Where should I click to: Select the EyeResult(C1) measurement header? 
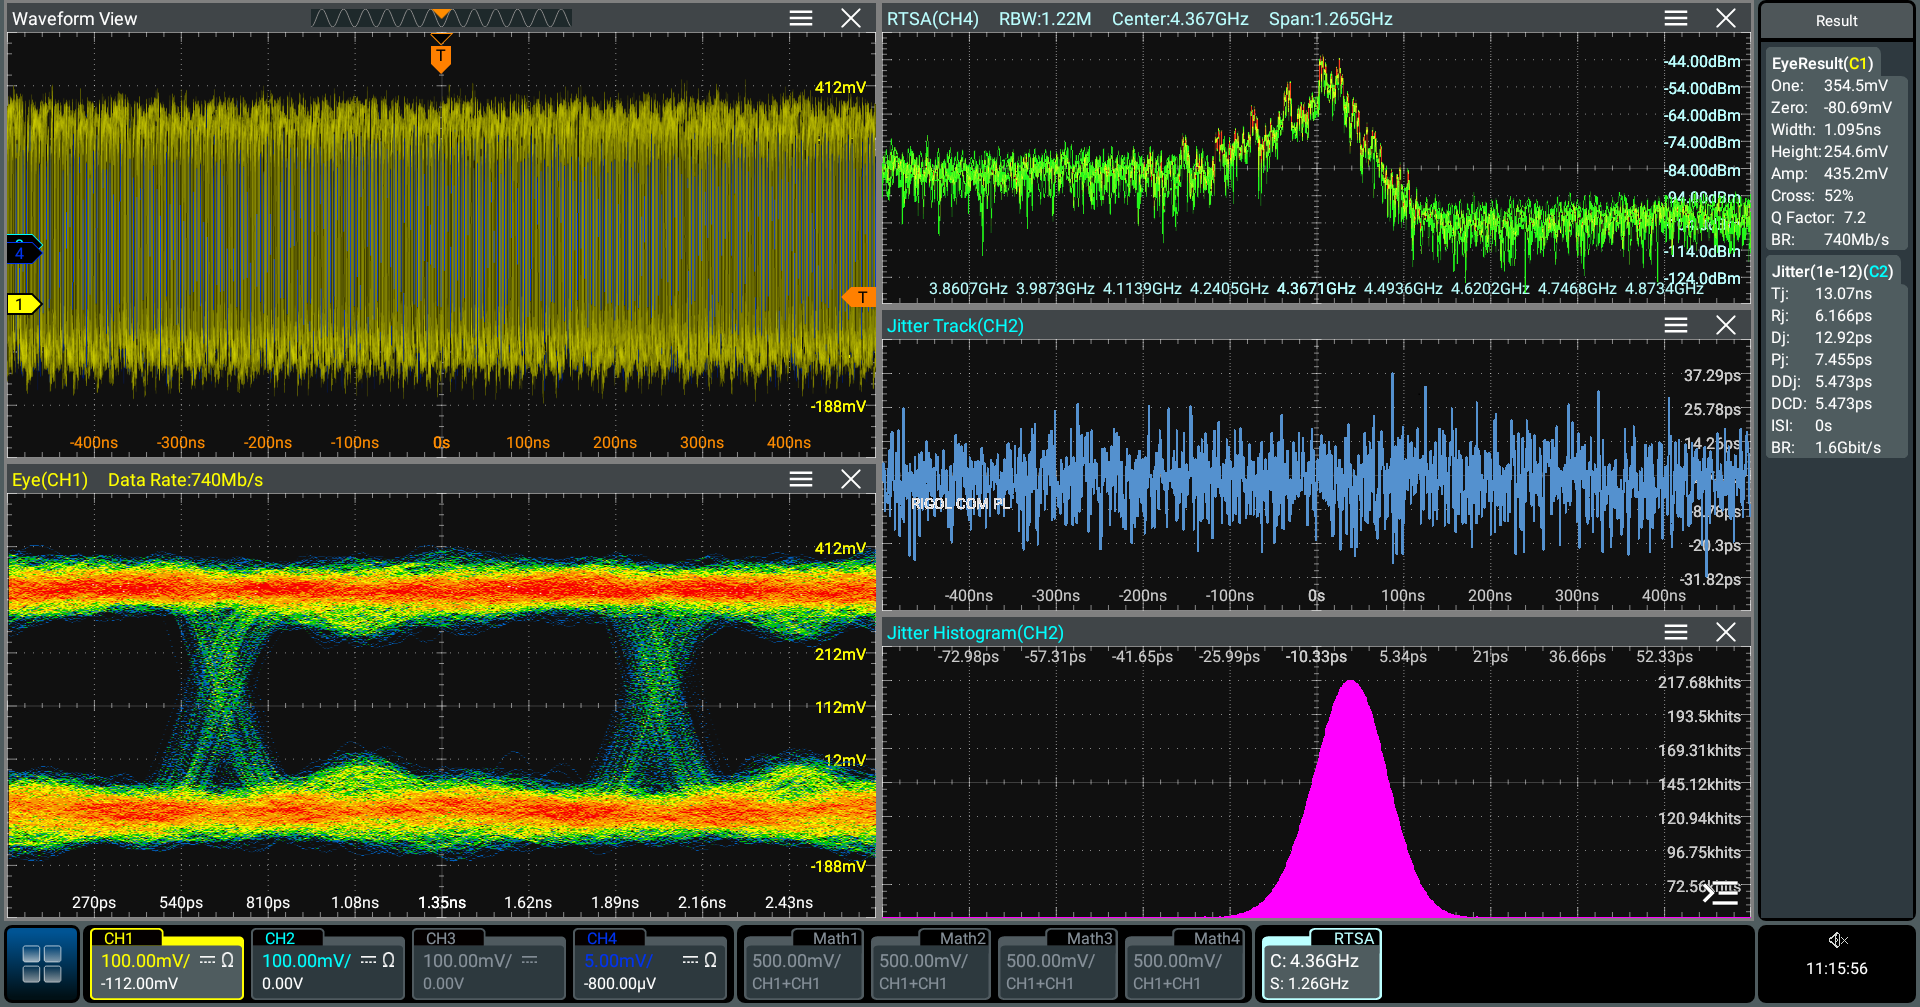(1822, 63)
